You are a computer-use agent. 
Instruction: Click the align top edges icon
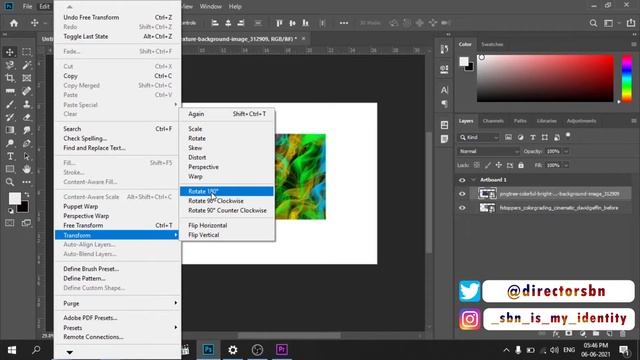[279, 23]
